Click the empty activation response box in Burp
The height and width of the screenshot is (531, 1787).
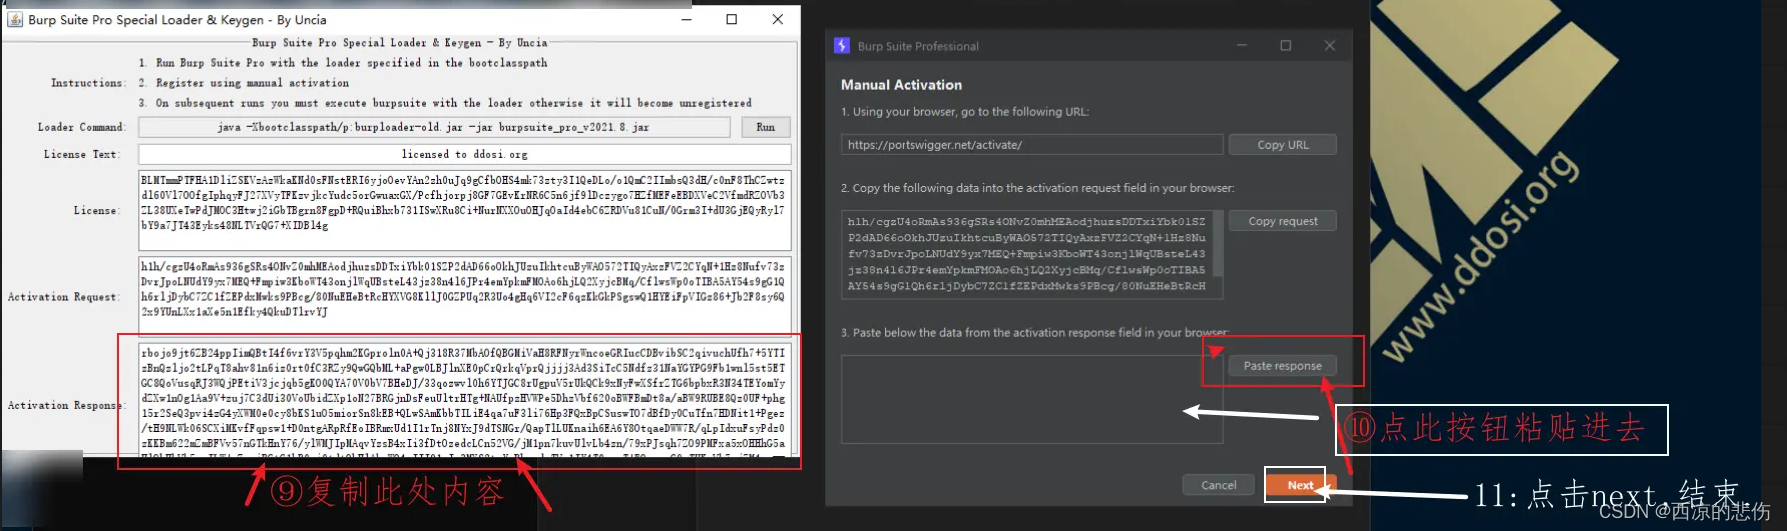coord(1032,399)
